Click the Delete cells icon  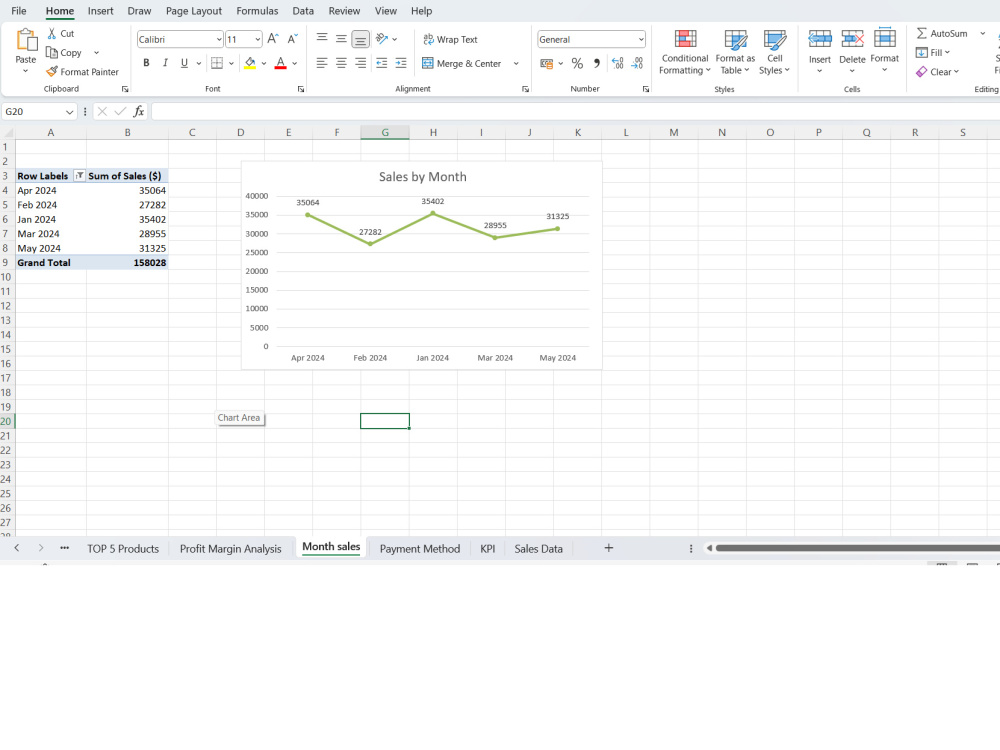[x=852, y=40]
